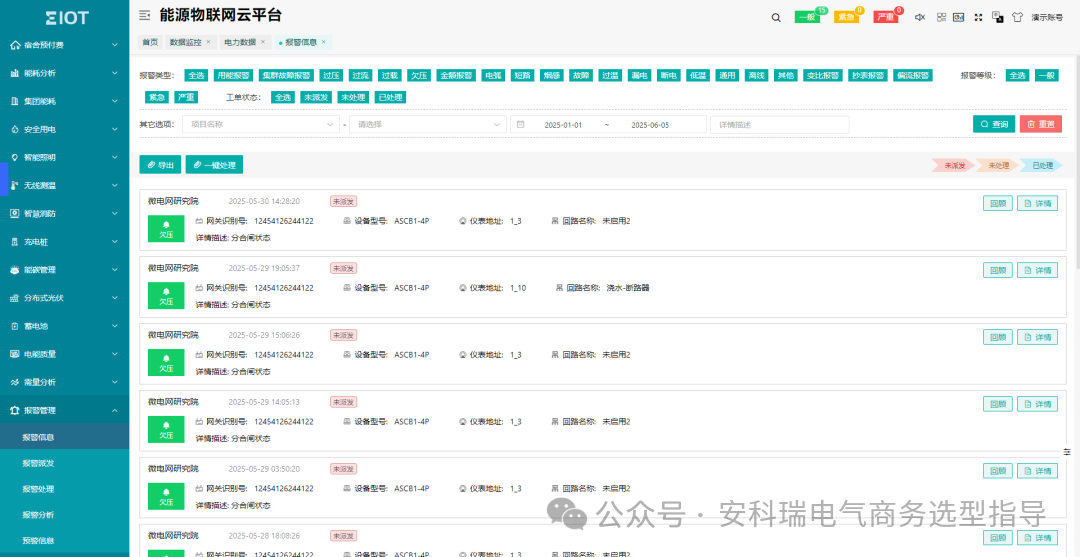Click the 导出 export button
The width and height of the screenshot is (1080, 557).
pos(160,165)
